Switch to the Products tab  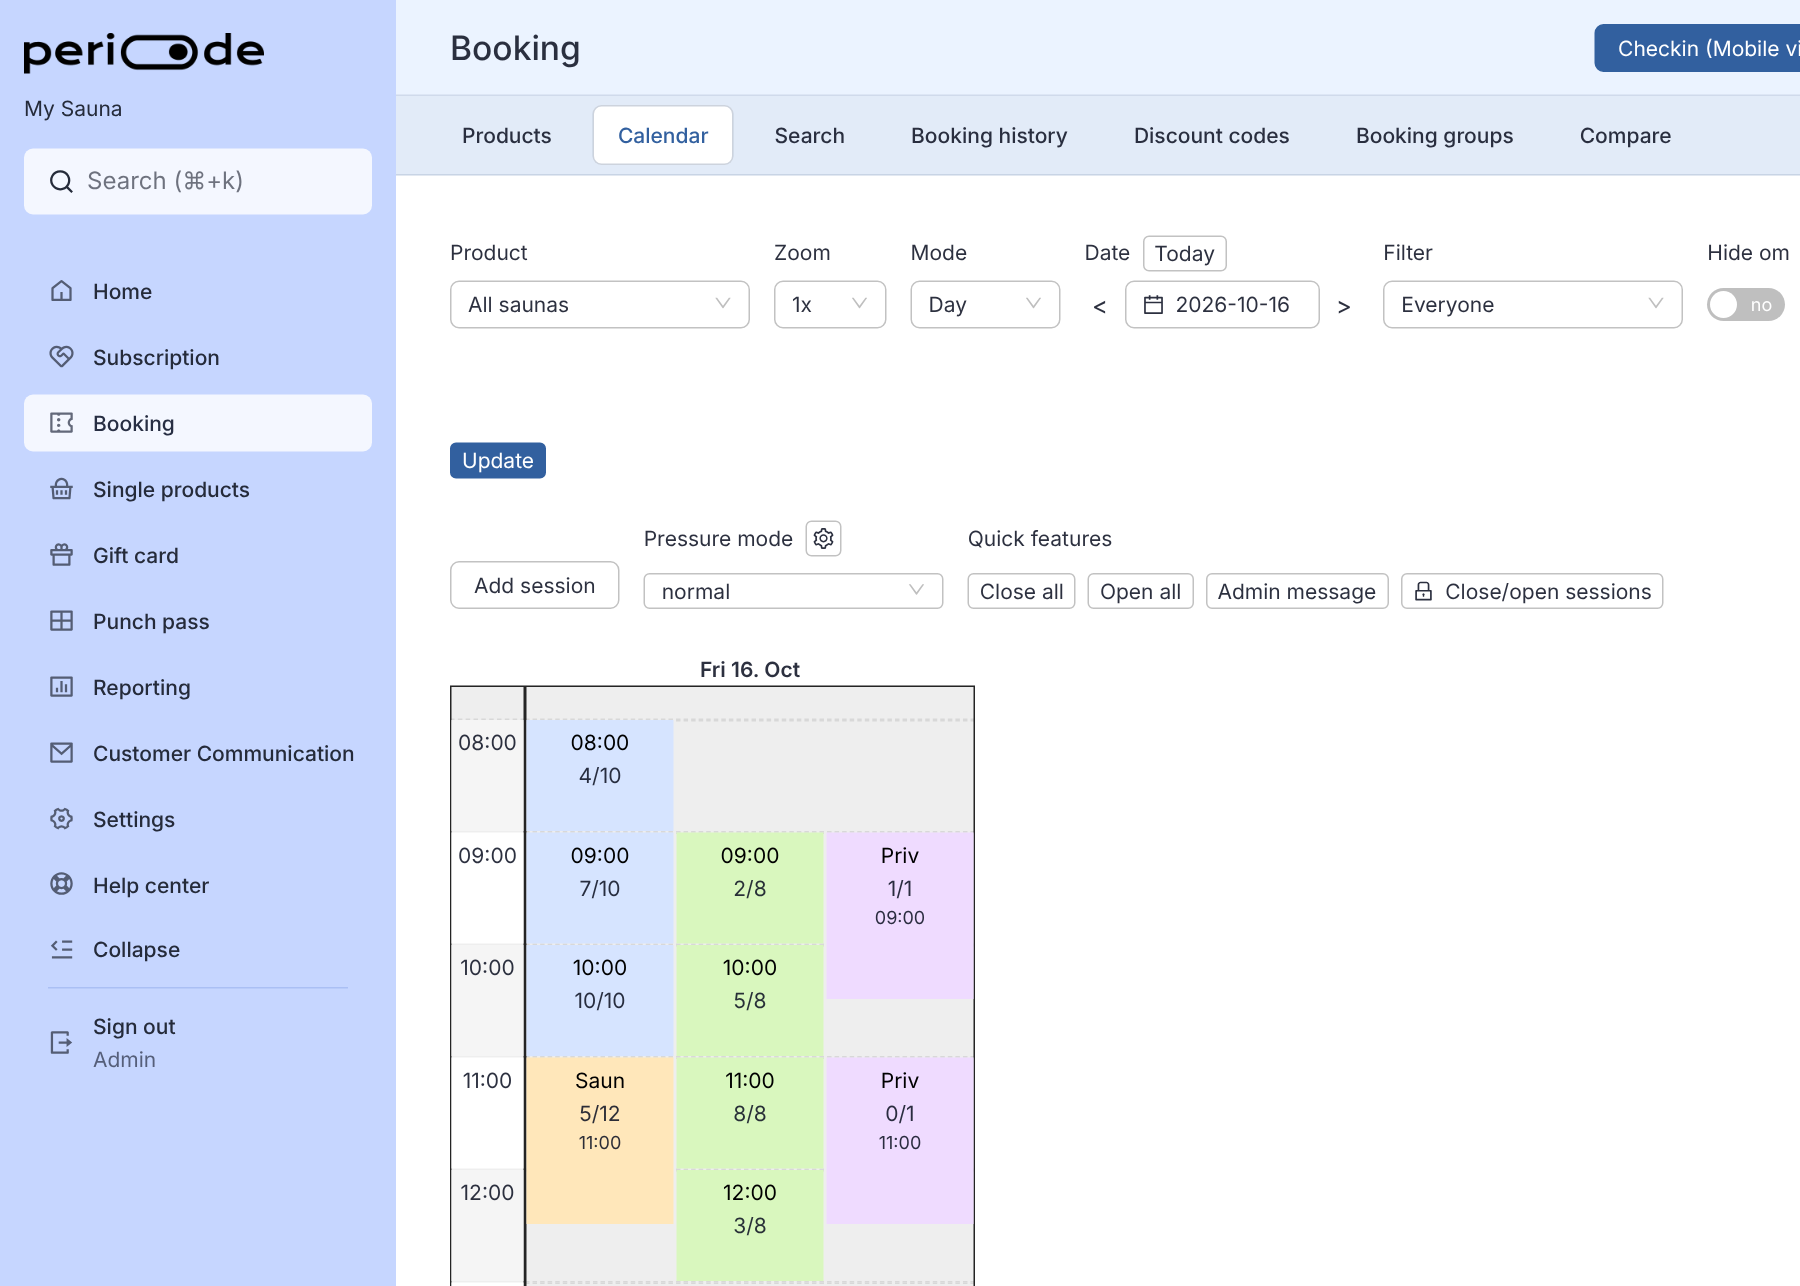(507, 135)
